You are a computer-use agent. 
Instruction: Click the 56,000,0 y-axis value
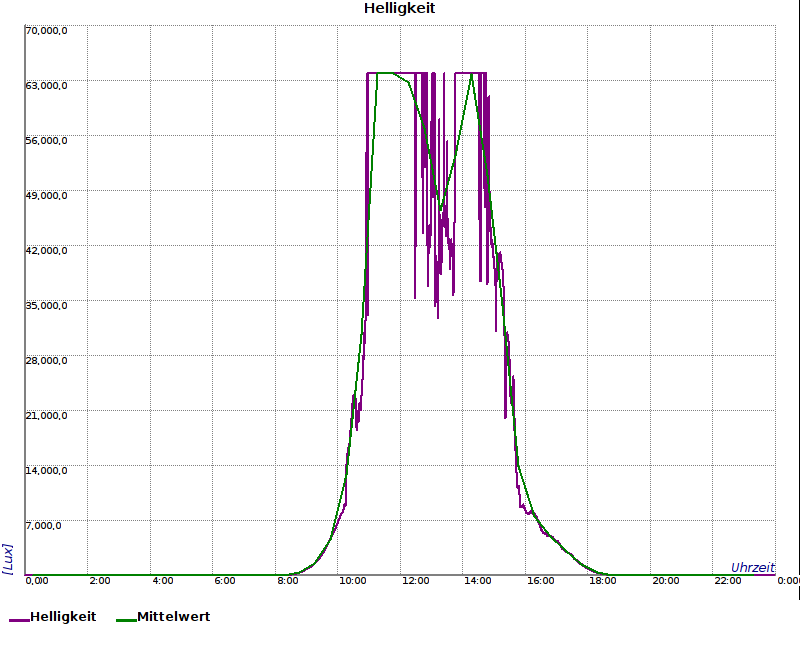[x=46, y=141]
